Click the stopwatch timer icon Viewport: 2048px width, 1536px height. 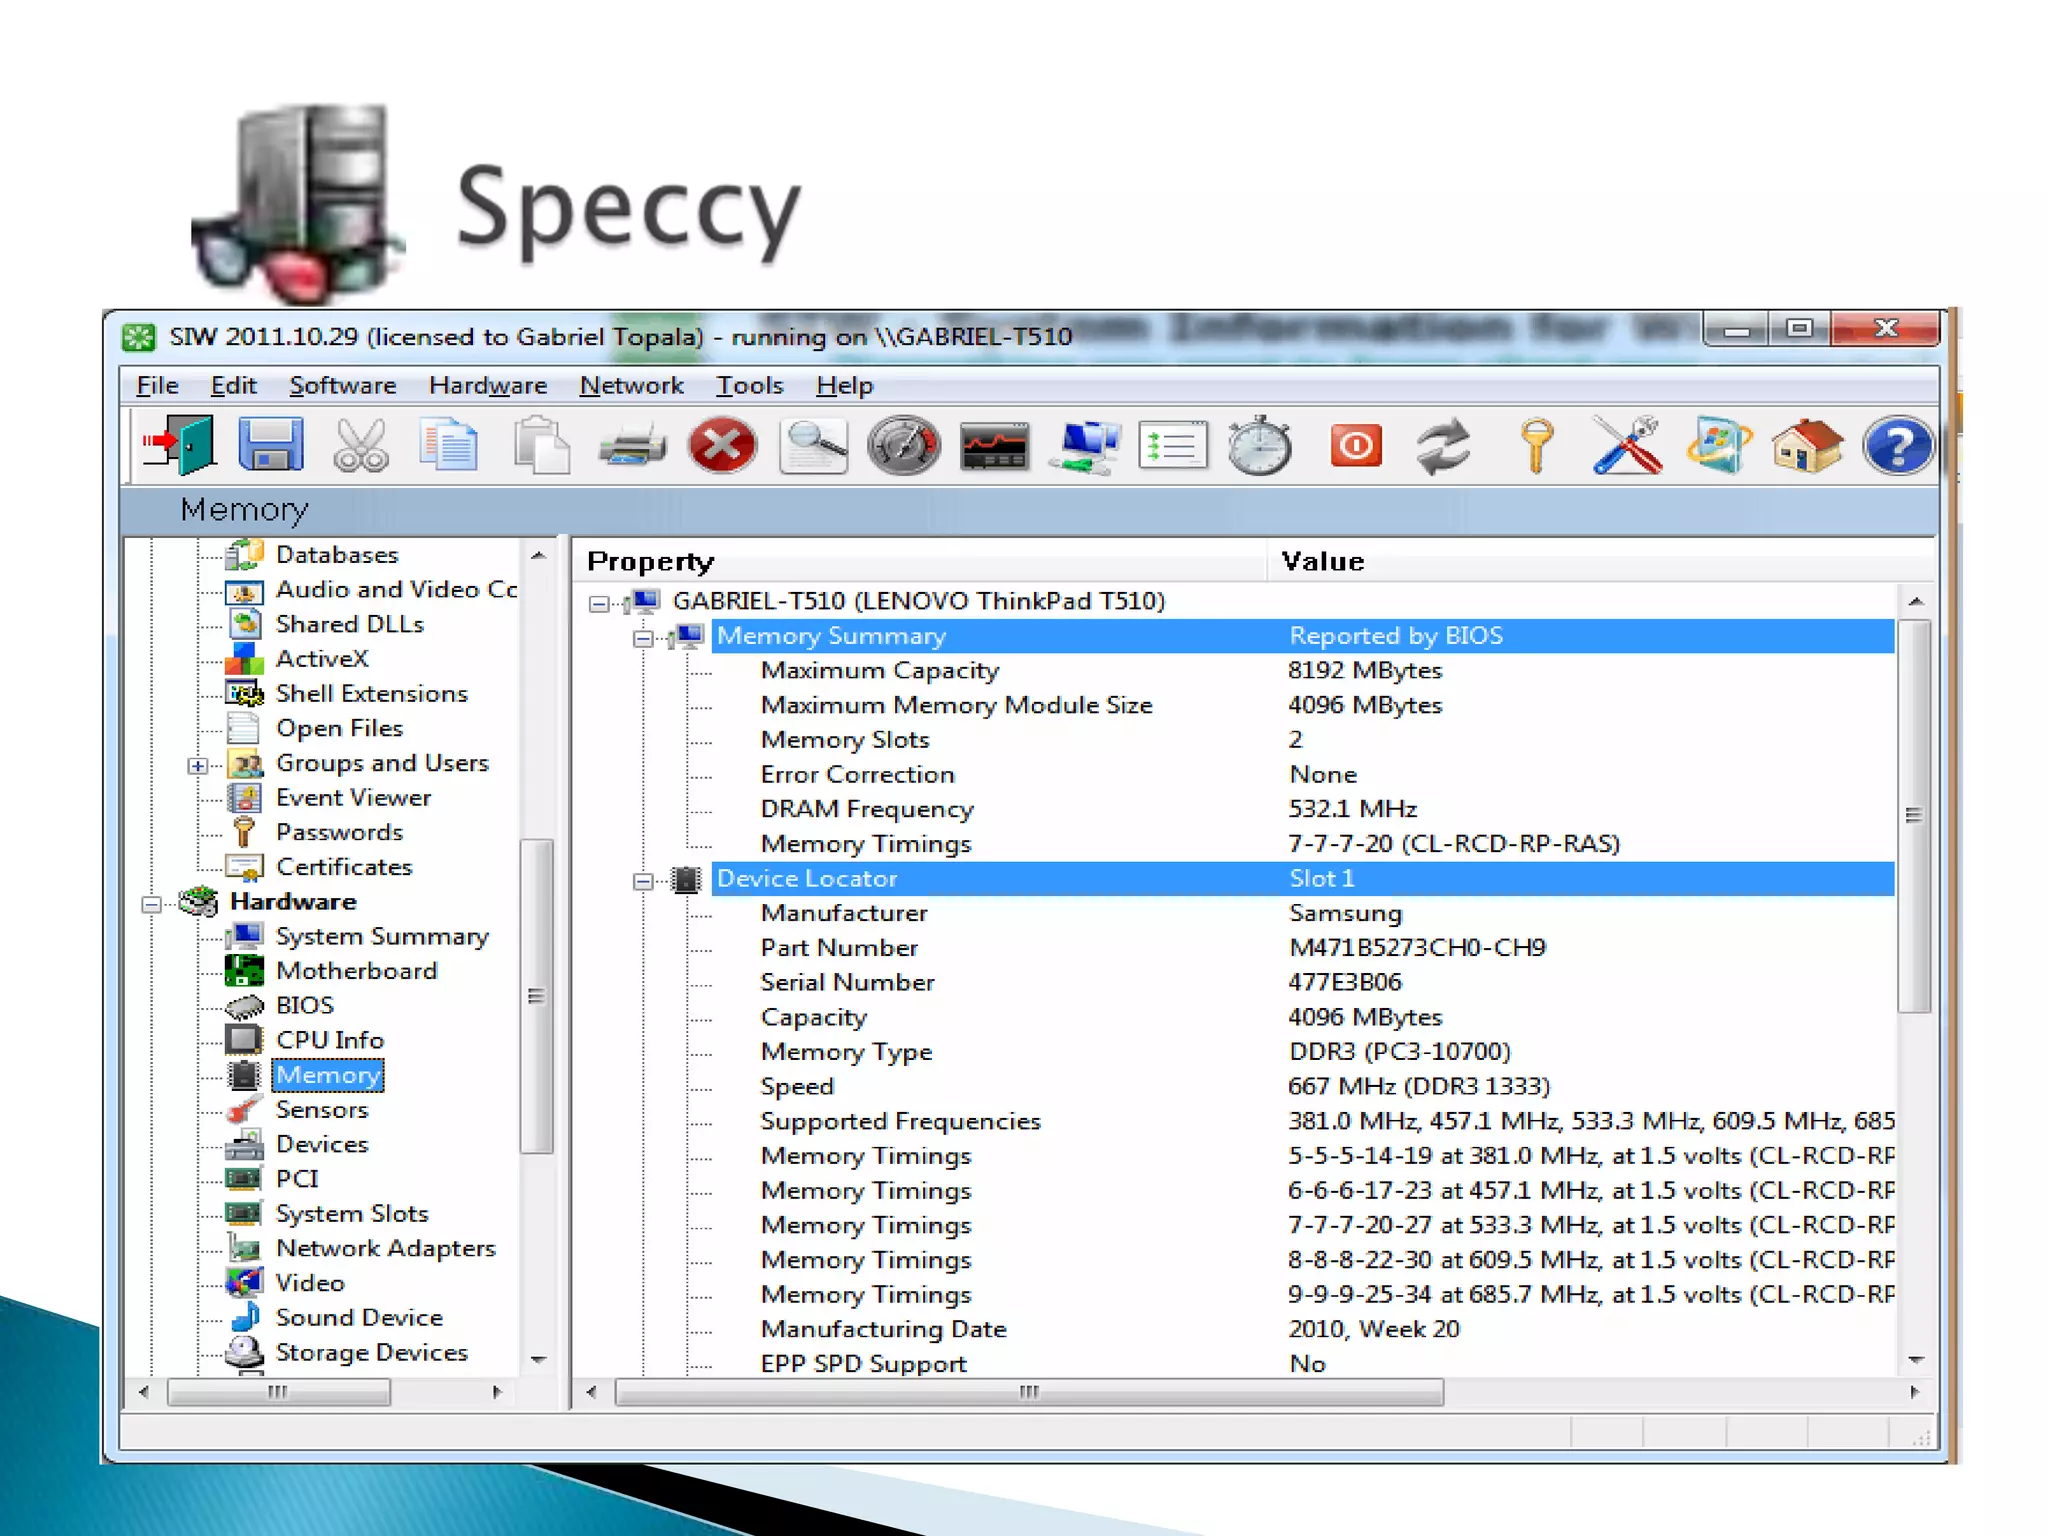[x=1259, y=446]
